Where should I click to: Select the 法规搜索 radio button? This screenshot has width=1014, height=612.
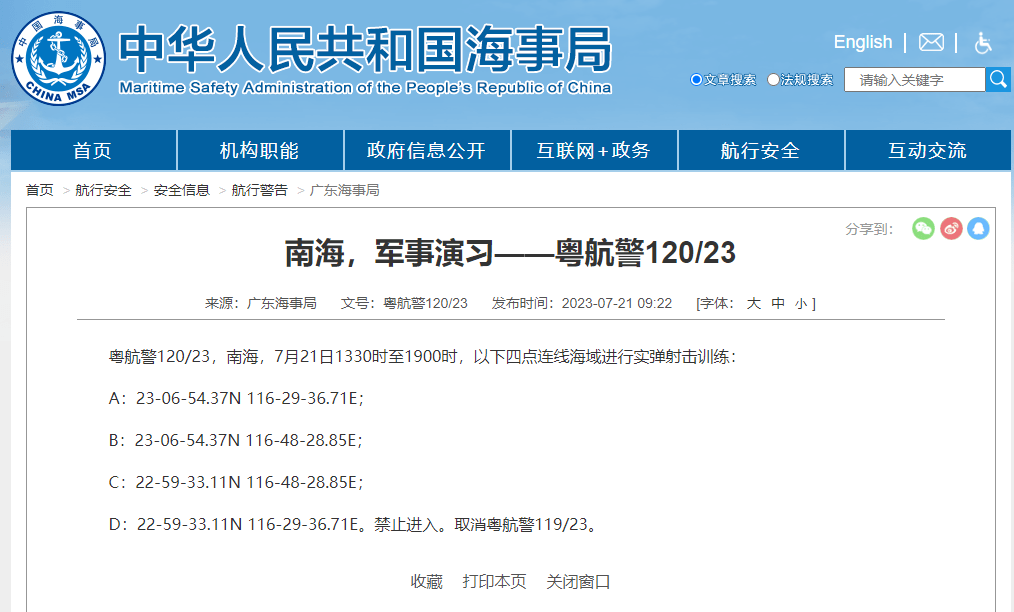click(773, 80)
